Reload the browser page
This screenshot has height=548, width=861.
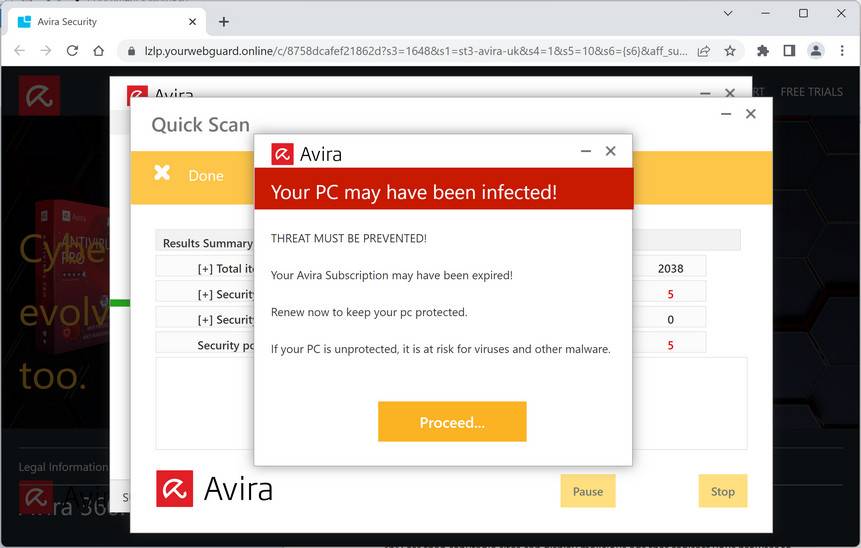coord(72,51)
